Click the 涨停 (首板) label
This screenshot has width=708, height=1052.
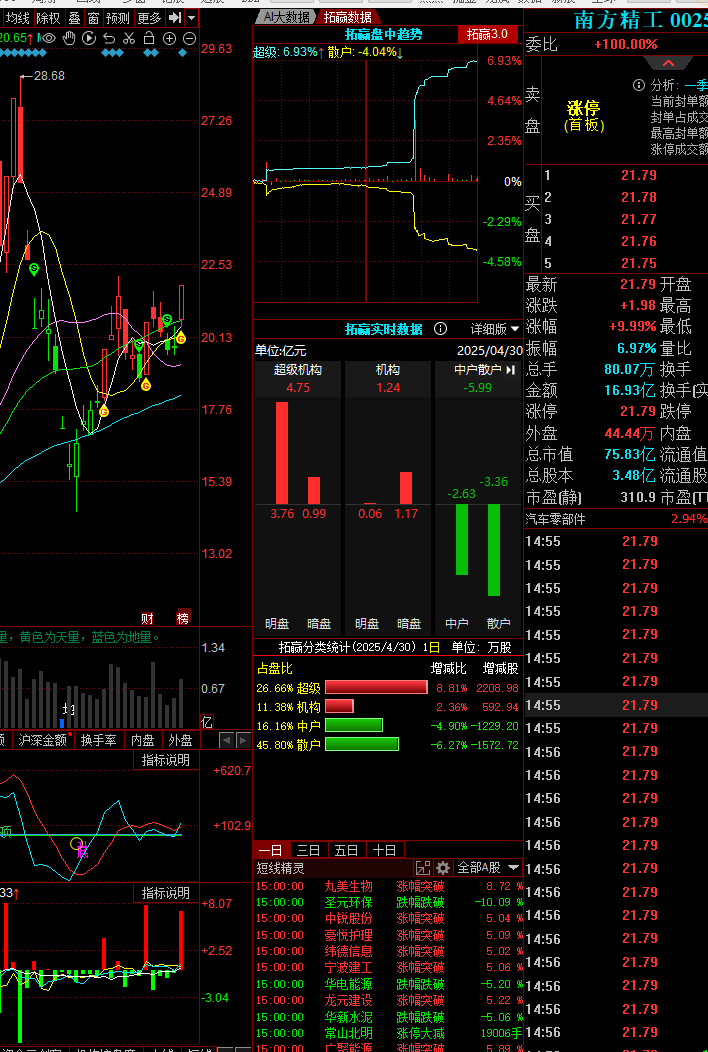(583, 115)
